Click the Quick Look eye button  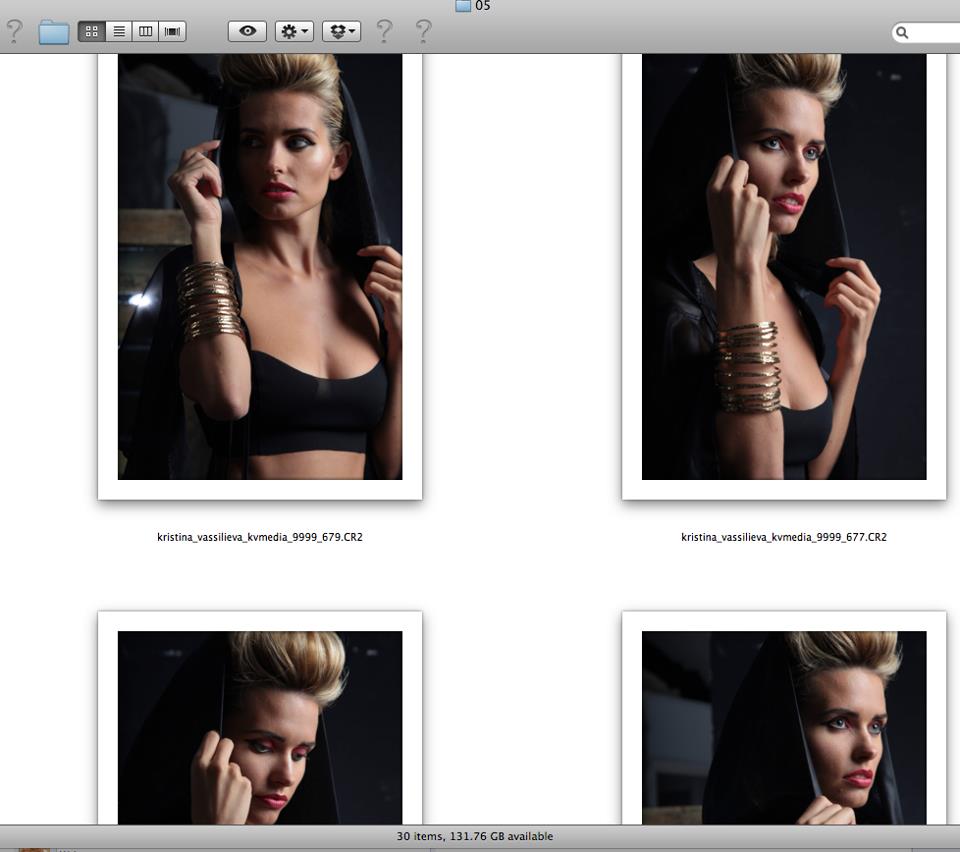point(247,31)
